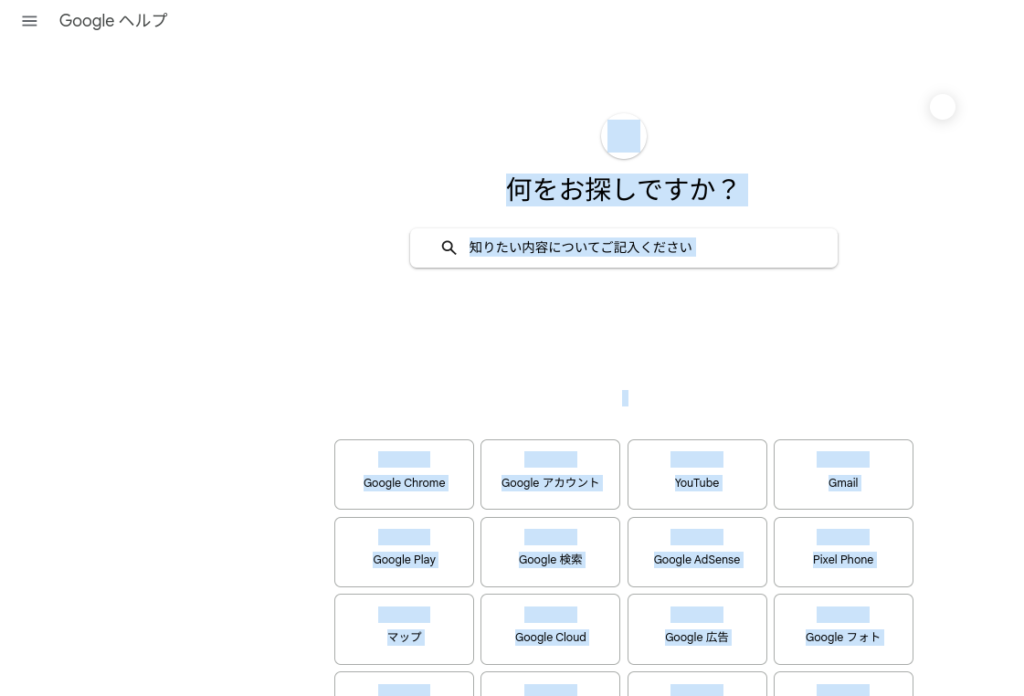Image resolution: width=1024 pixels, height=696 pixels.
Task: Select the Google 検索 help card
Action: tap(550, 552)
